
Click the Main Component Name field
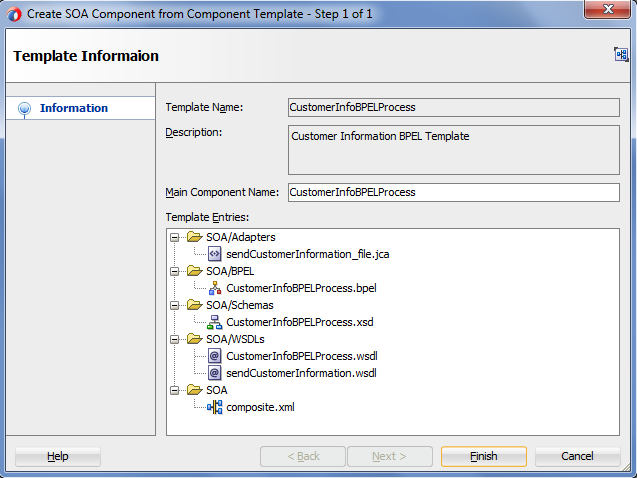pos(454,192)
